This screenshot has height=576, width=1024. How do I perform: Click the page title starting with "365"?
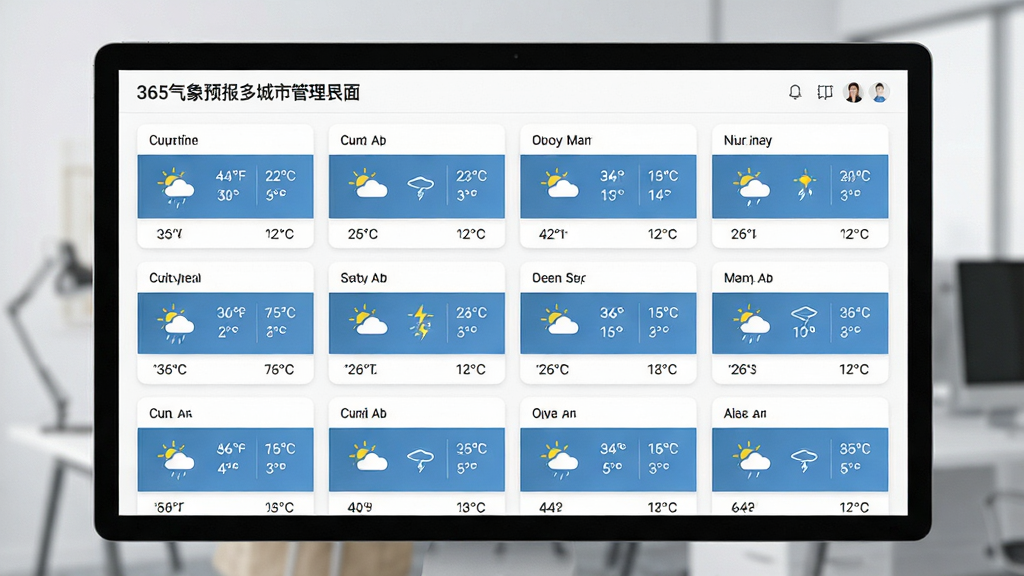(x=248, y=93)
